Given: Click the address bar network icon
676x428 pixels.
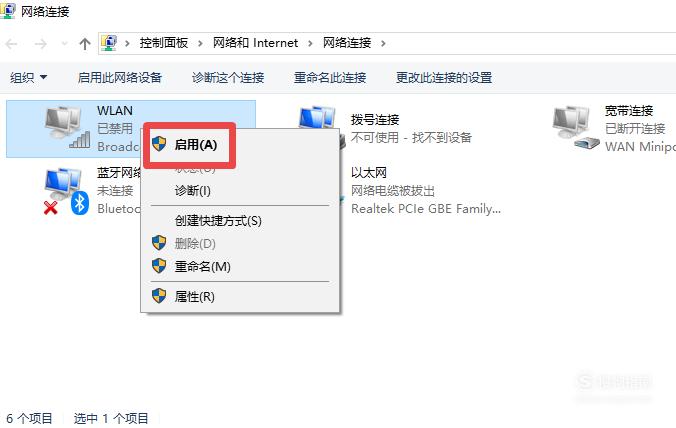Looking at the screenshot, I should 109,43.
